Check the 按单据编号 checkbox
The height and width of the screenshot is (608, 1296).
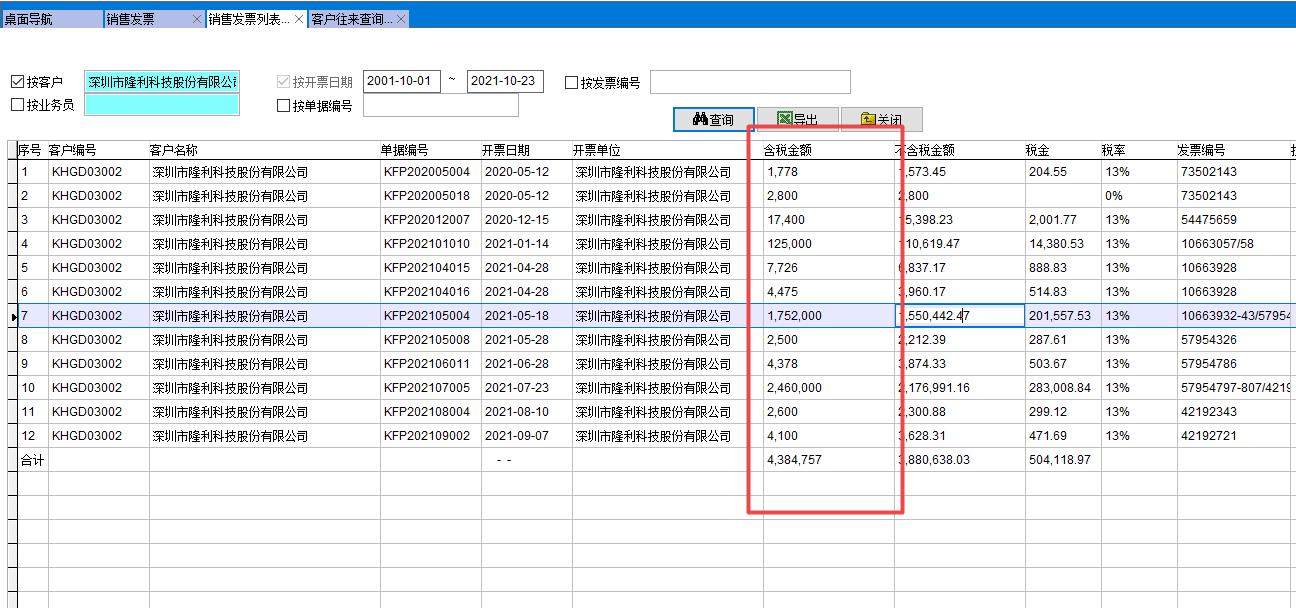pyautogui.click(x=283, y=105)
